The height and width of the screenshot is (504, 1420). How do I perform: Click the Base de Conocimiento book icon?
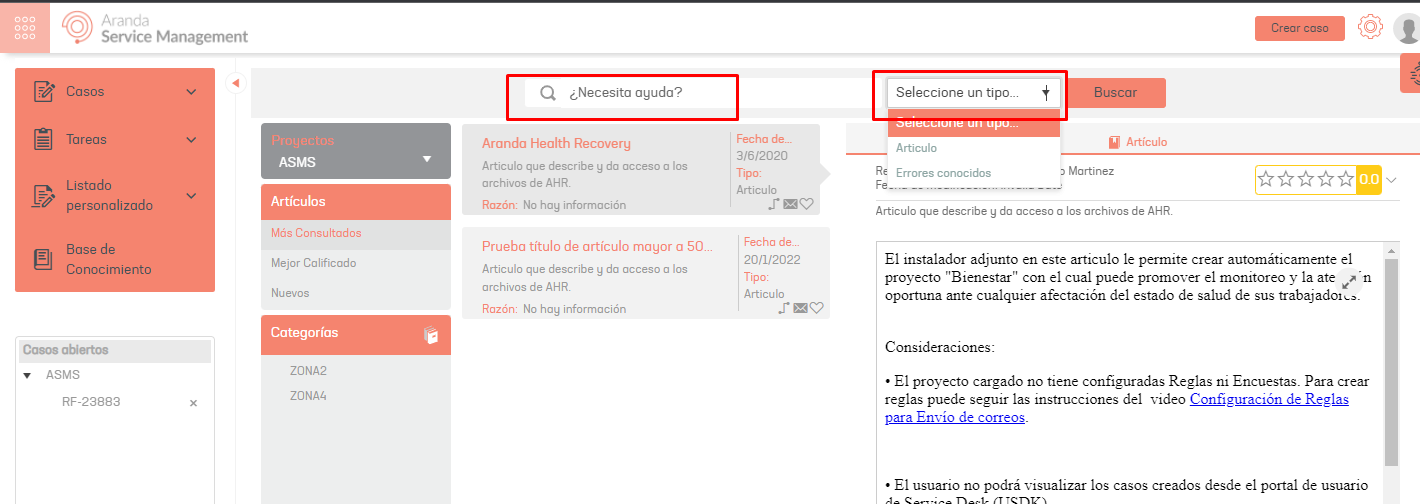(43, 259)
